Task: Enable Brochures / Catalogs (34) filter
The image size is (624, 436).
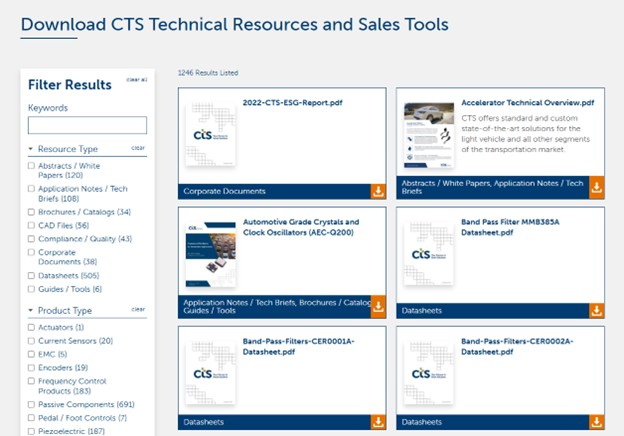Action: [x=31, y=212]
